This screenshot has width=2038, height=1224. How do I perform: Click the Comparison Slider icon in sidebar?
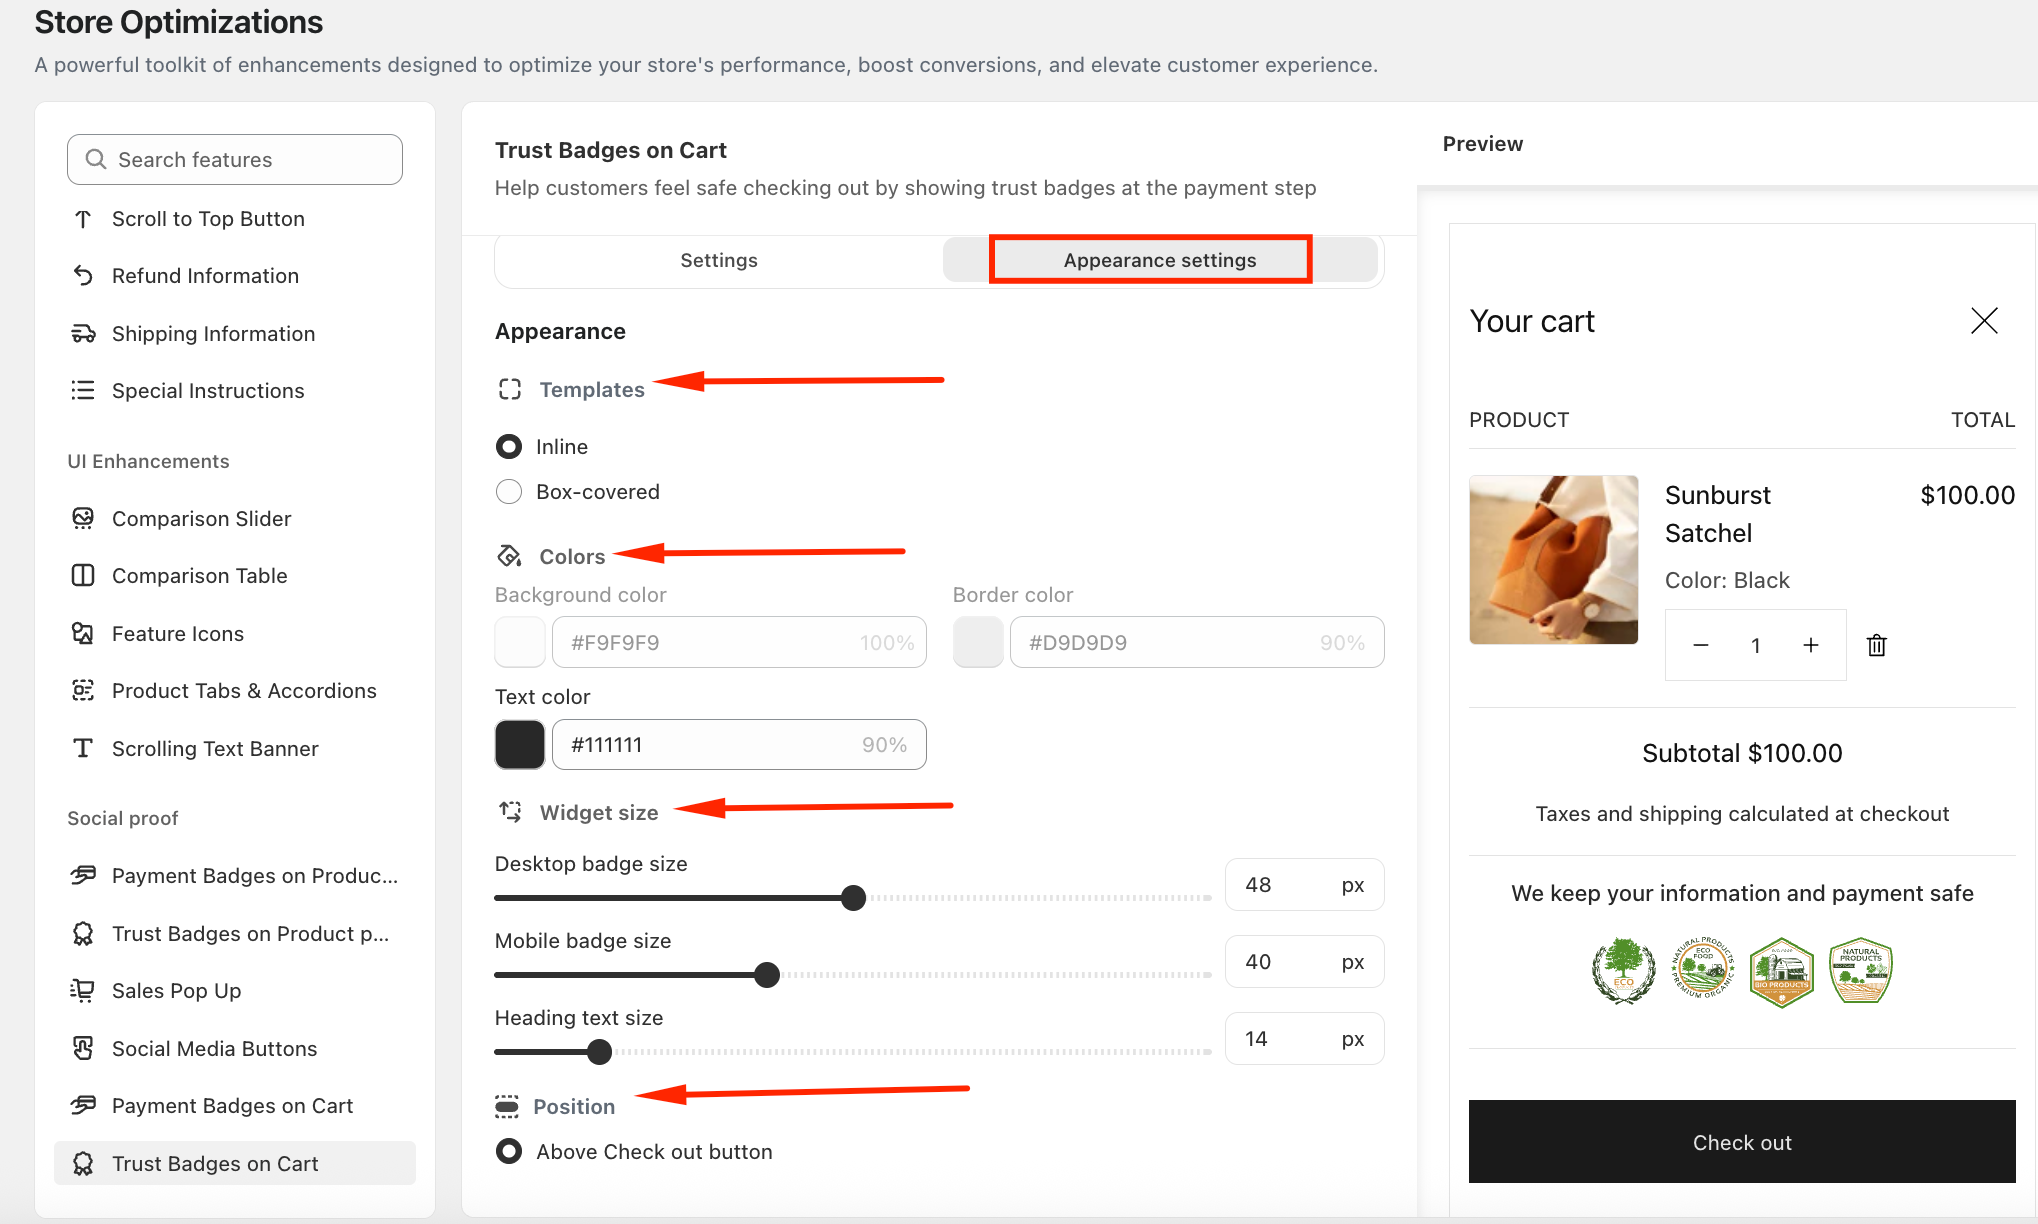(83, 518)
